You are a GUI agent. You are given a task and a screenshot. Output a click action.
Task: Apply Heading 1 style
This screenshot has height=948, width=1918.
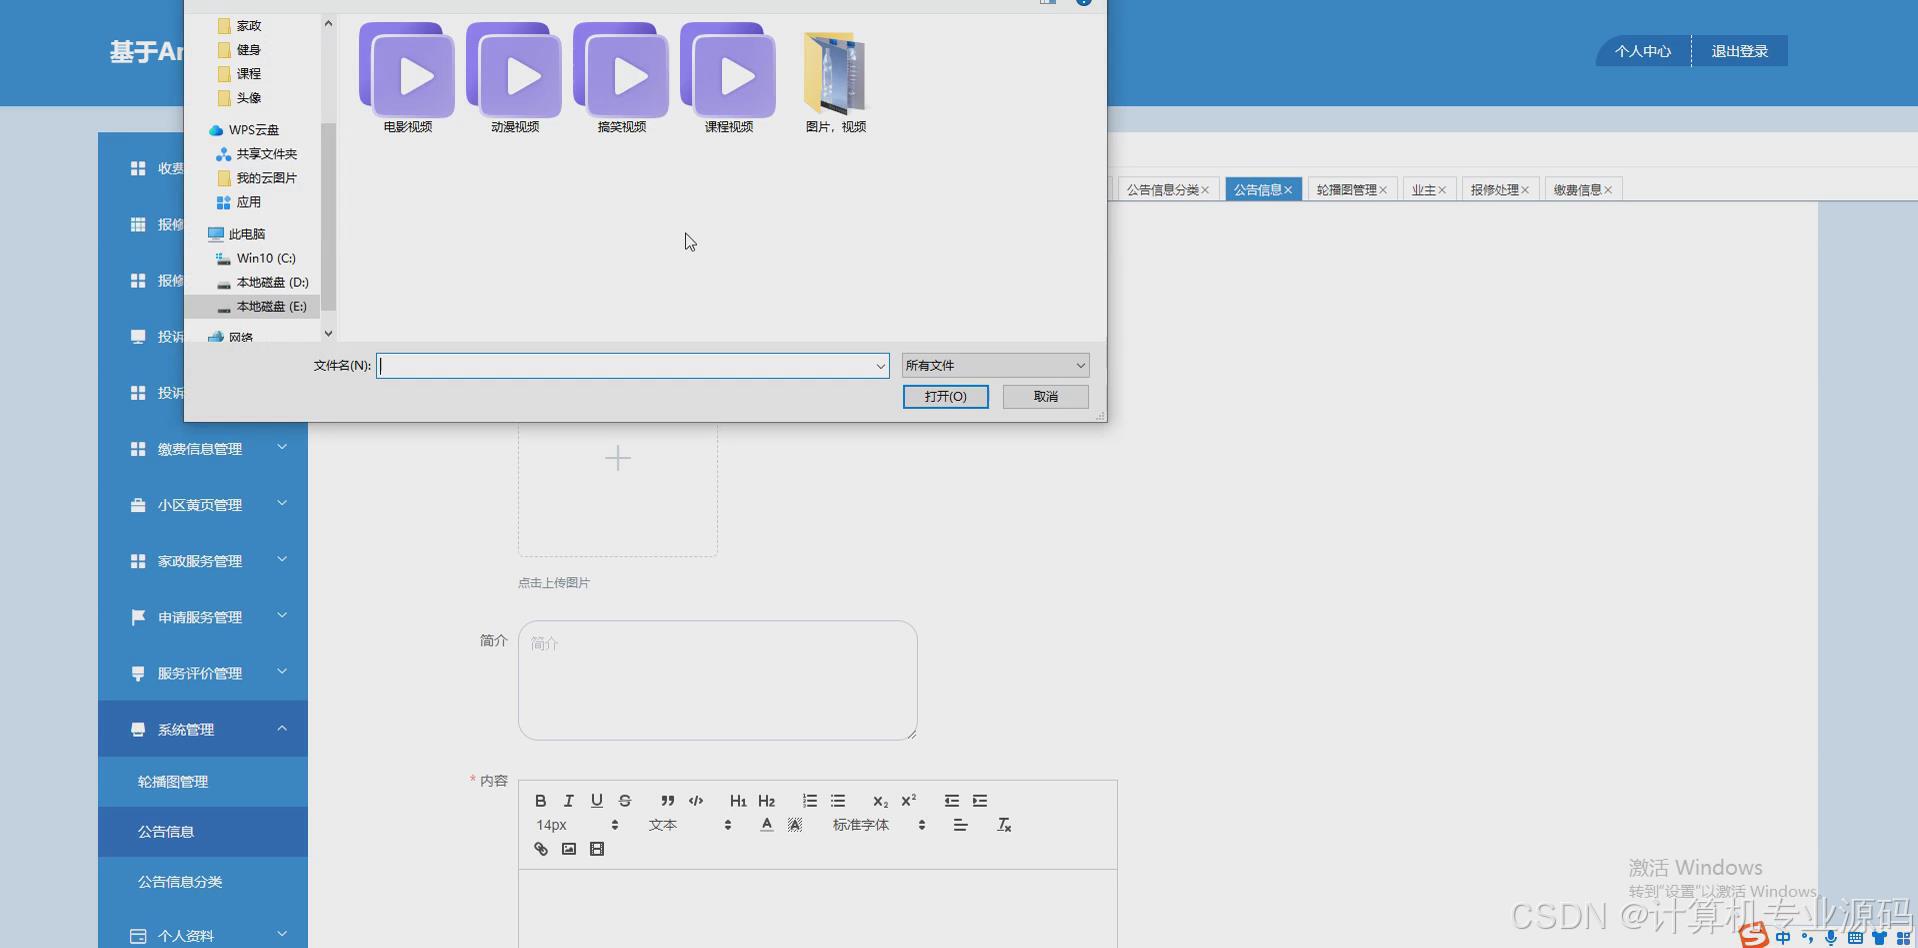click(x=738, y=801)
